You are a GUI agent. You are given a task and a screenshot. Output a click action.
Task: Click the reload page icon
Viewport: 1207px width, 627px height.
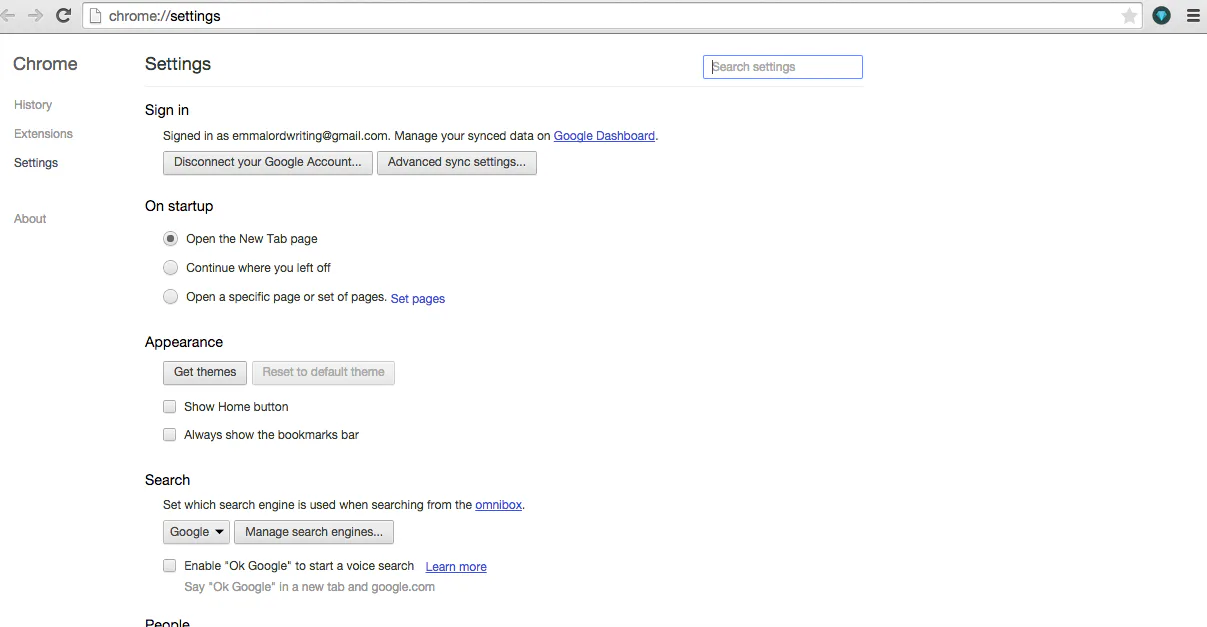pos(63,15)
